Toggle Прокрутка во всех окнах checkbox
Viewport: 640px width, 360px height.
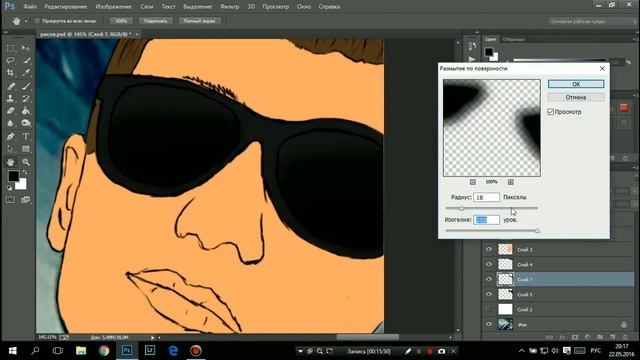(37, 21)
